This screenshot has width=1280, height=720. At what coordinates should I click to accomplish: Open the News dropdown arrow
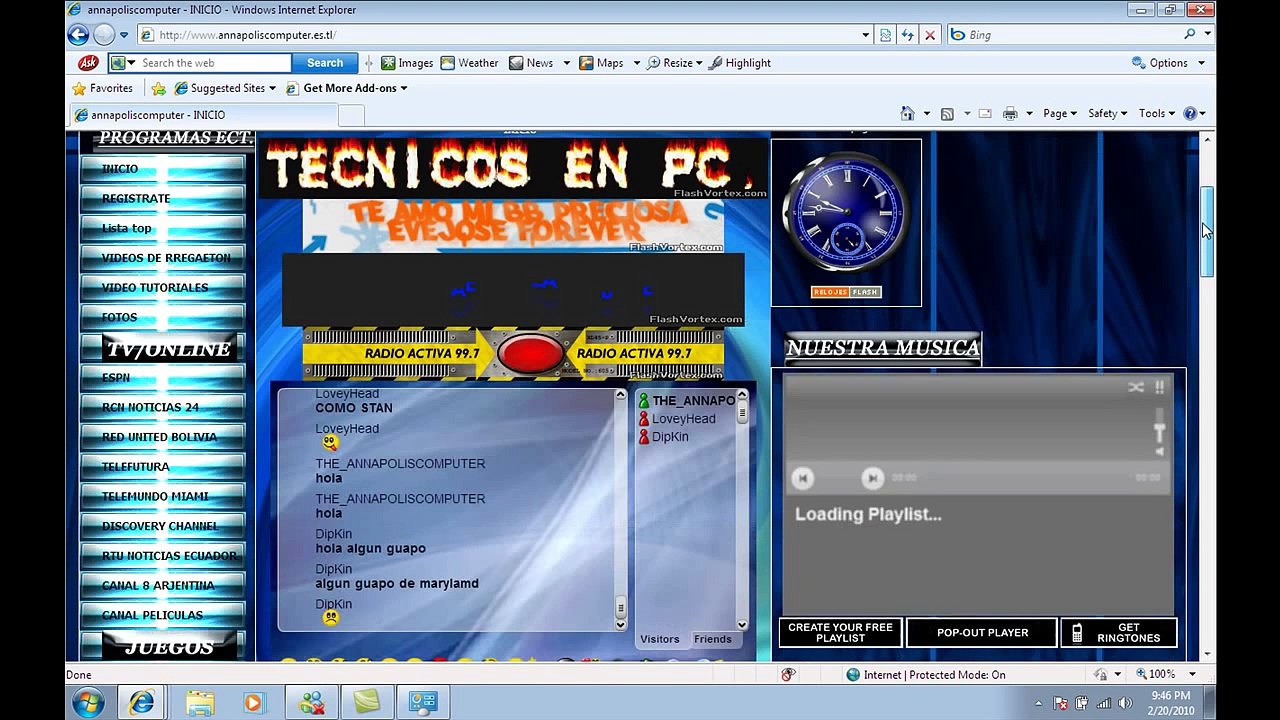(566, 63)
